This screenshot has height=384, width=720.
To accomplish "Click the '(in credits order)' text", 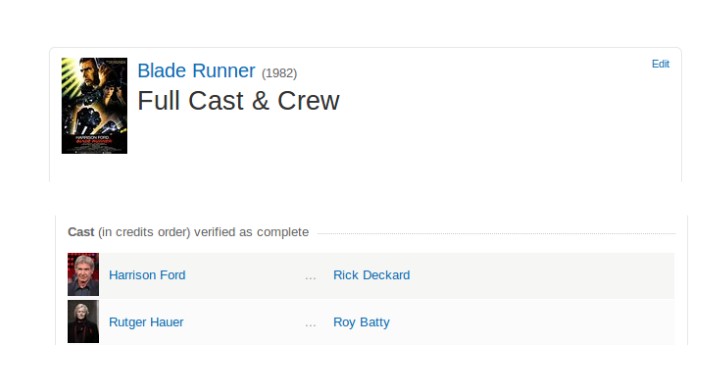I will (x=144, y=232).
